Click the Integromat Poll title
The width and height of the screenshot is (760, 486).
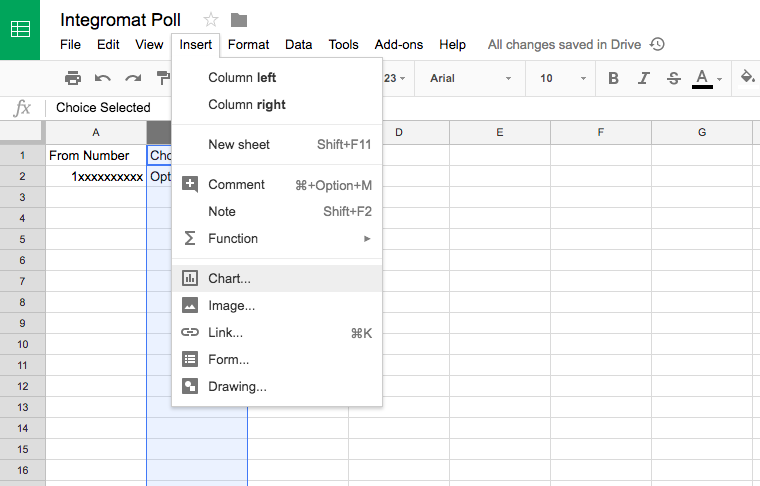tap(120, 20)
